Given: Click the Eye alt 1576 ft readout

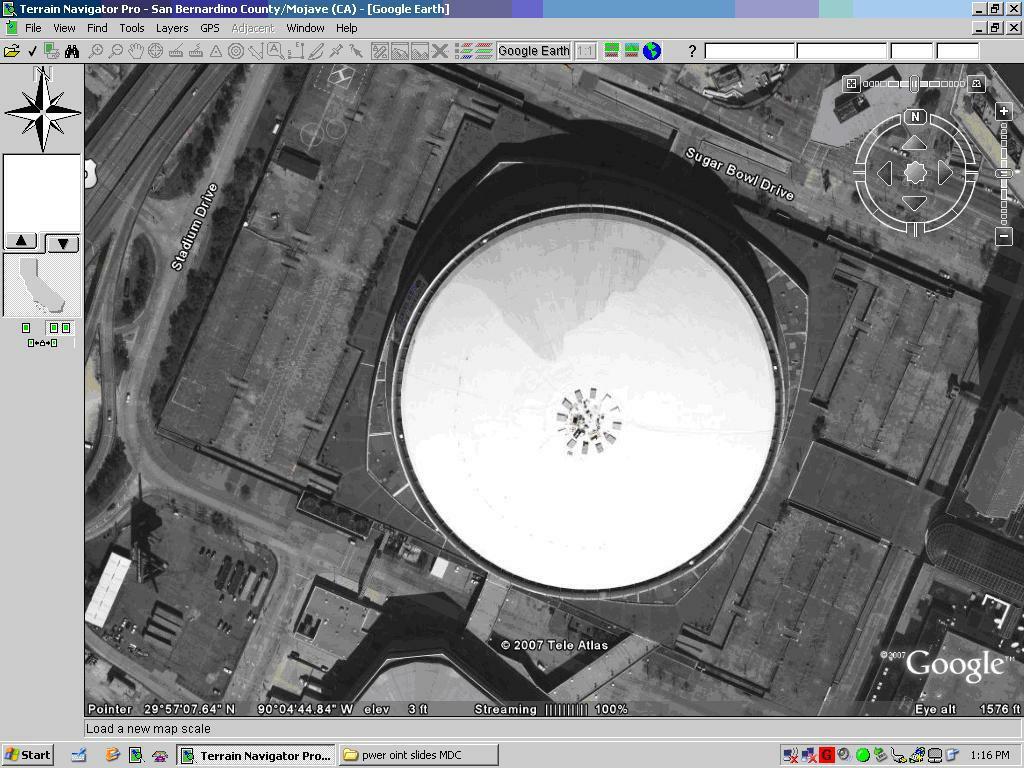Looking at the screenshot, I should coord(967,709).
